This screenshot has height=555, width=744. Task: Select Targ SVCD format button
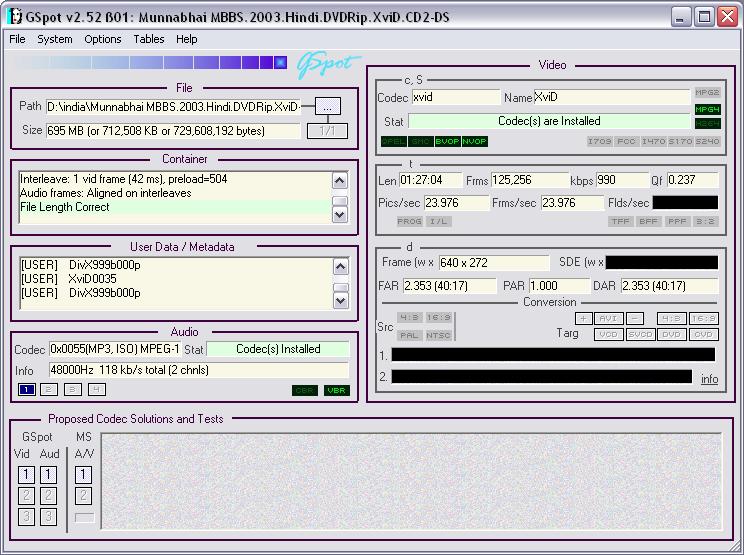[x=640, y=334]
